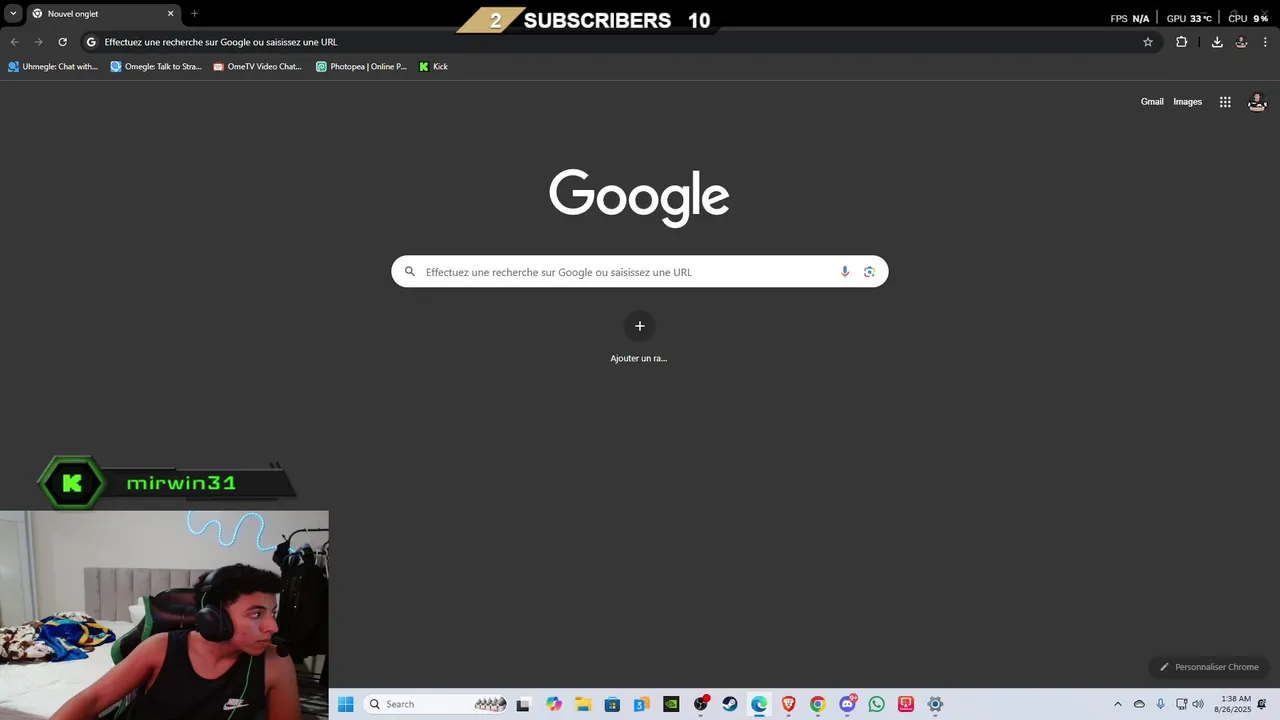Click the magnifier icon in search box
This screenshot has width=1280, height=720.
[410, 272]
